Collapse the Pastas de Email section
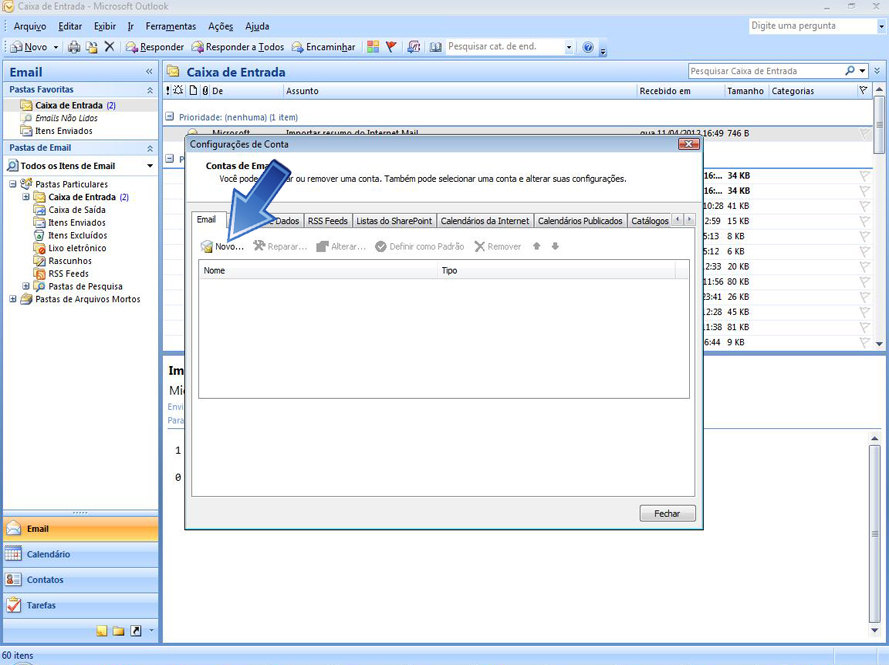Image resolution: width=889 pixels, height=665 pixels. coord(150,149)
